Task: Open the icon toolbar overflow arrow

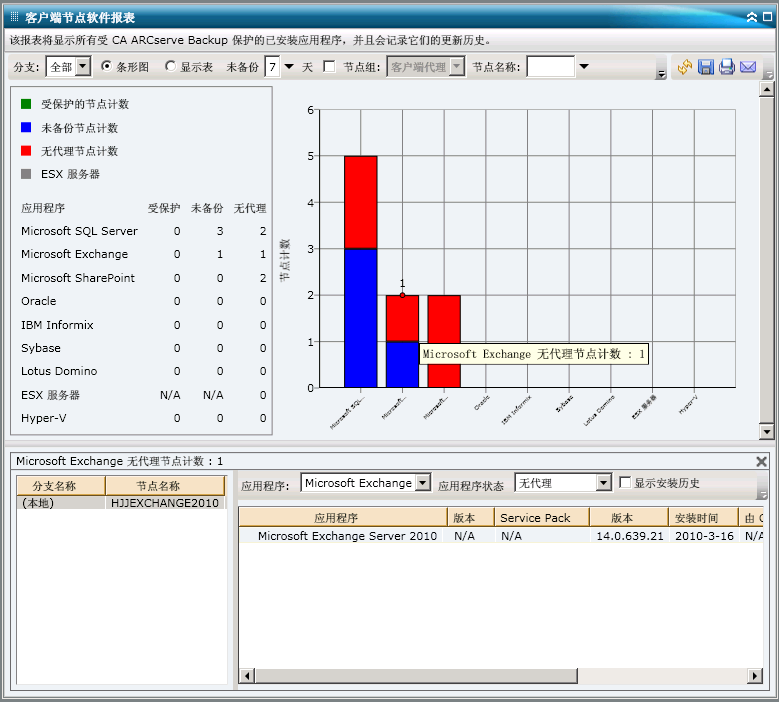Action: click(x=769, y=75)
